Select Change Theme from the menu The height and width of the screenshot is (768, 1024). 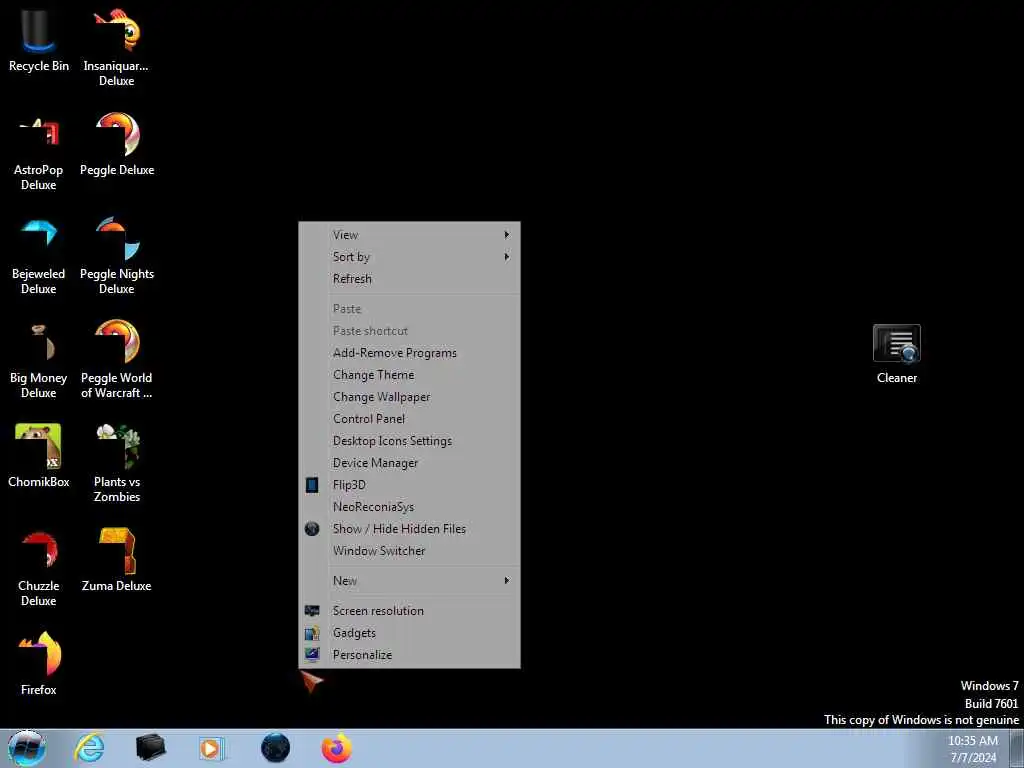click(x=409, y=375)
